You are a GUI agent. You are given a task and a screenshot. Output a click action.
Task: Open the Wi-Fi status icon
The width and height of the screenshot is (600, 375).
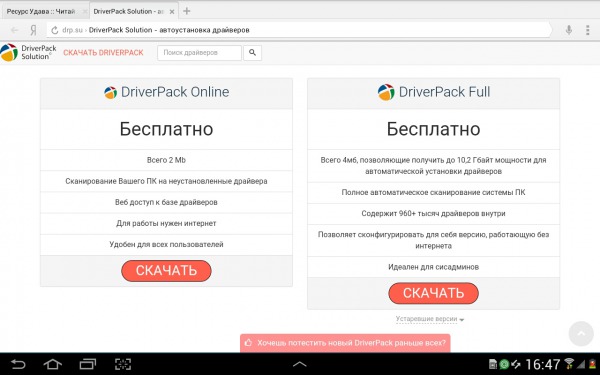(x=569, y=364)
